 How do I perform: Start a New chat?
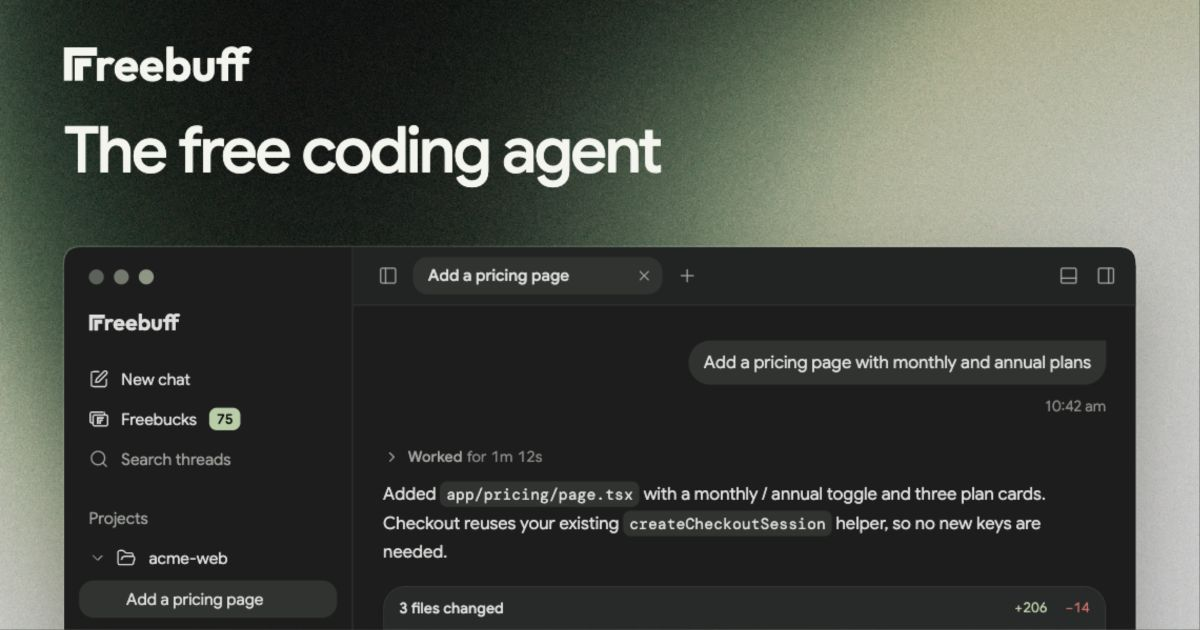140,379
